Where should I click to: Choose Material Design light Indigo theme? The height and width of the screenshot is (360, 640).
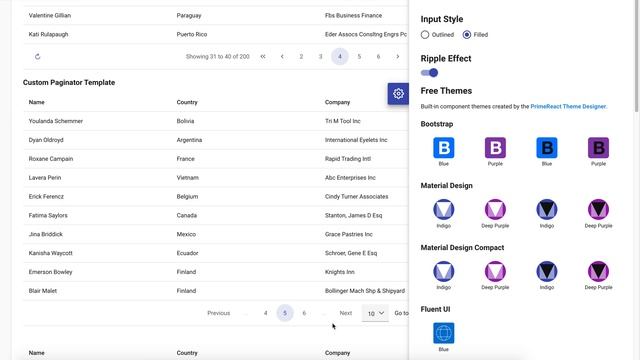[x=444, y=209]
